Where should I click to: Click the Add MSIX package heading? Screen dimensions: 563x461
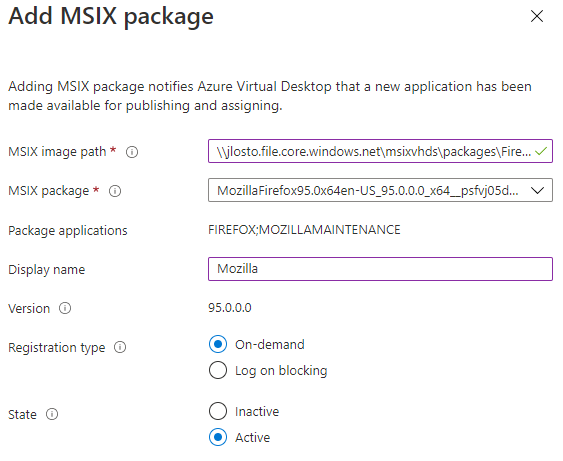click(x=111, y=17)
